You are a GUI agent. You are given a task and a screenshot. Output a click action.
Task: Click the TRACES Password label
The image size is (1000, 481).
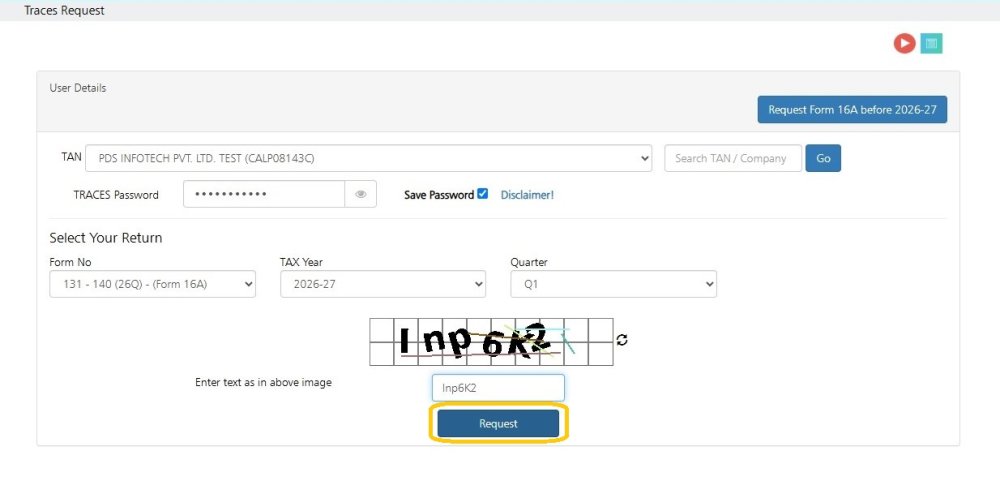pos(116,195)
